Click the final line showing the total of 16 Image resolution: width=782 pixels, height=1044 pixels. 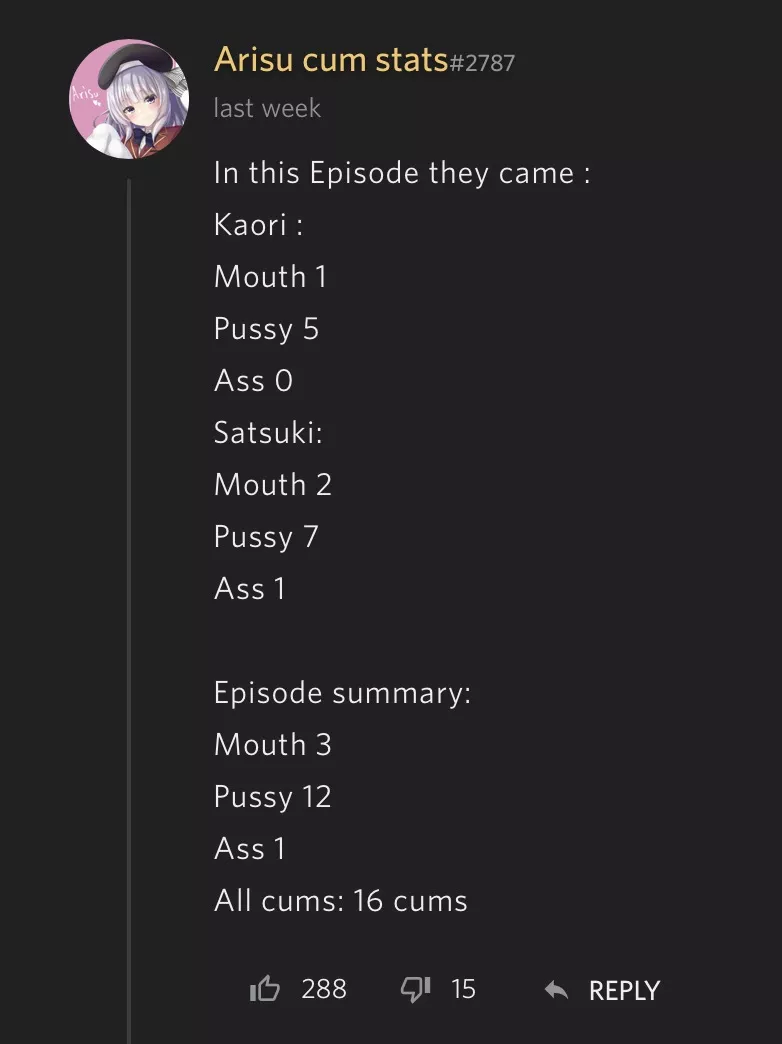pyautogui.click(x=340, y=901)
